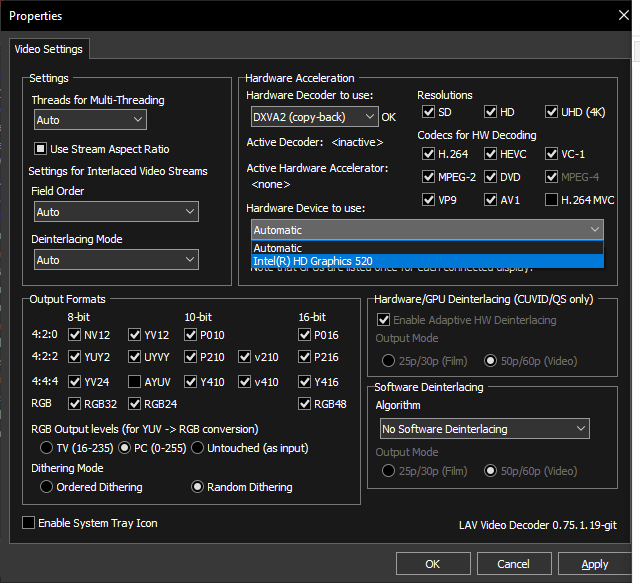Toggle DVD codec checkbox
The image size is (640, 583).
click(x=490, y=177)
